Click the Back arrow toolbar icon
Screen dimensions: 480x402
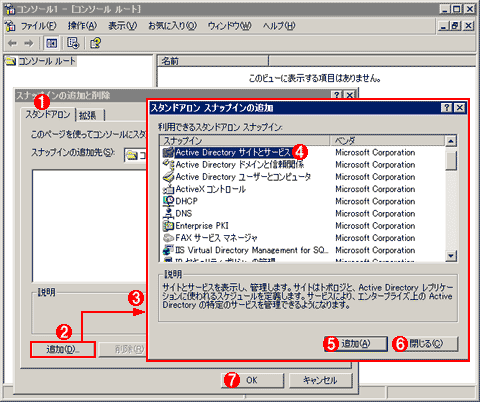tap(13, 43)
